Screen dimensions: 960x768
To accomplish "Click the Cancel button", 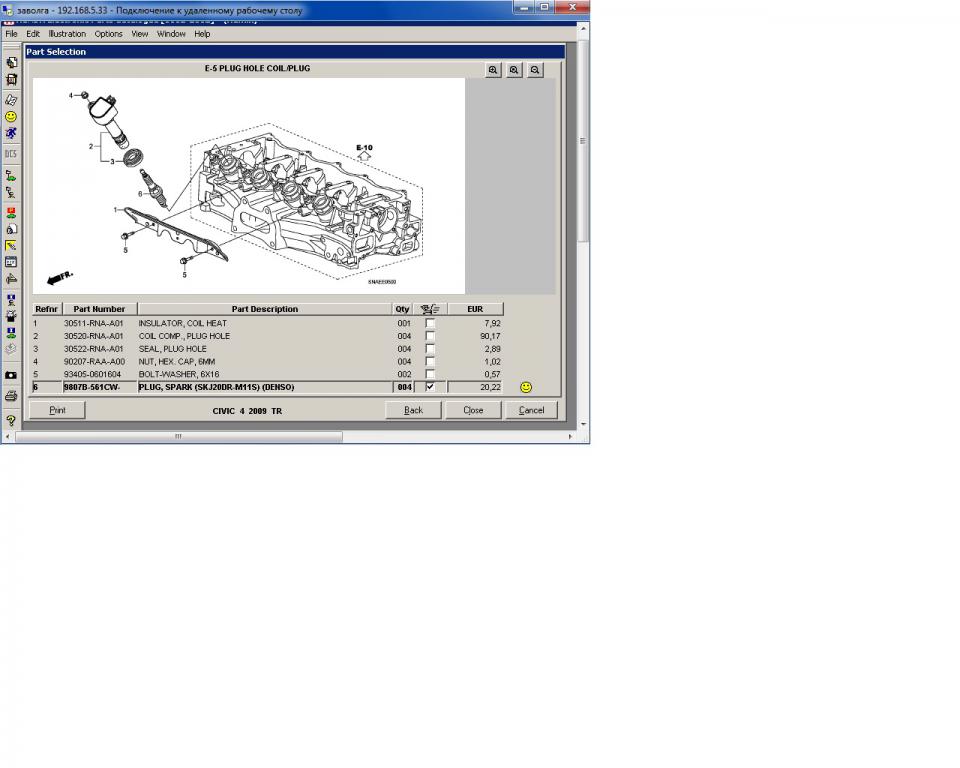I will click(531, 410).
